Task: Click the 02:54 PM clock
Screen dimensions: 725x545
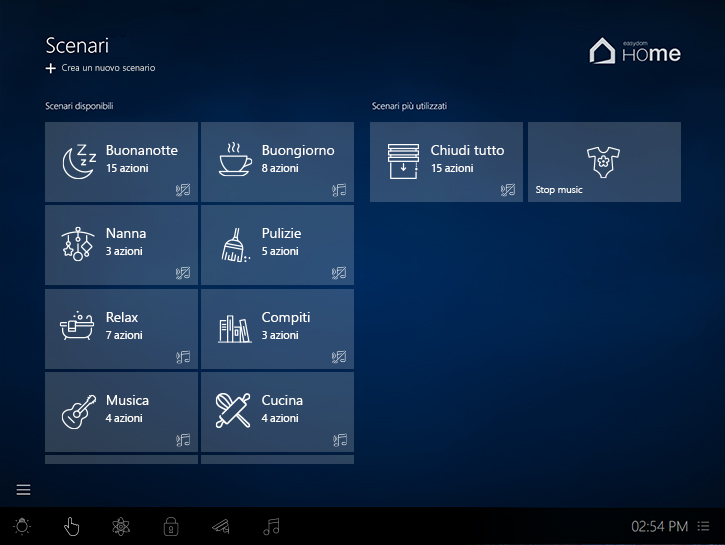Action: click(659, 526)
